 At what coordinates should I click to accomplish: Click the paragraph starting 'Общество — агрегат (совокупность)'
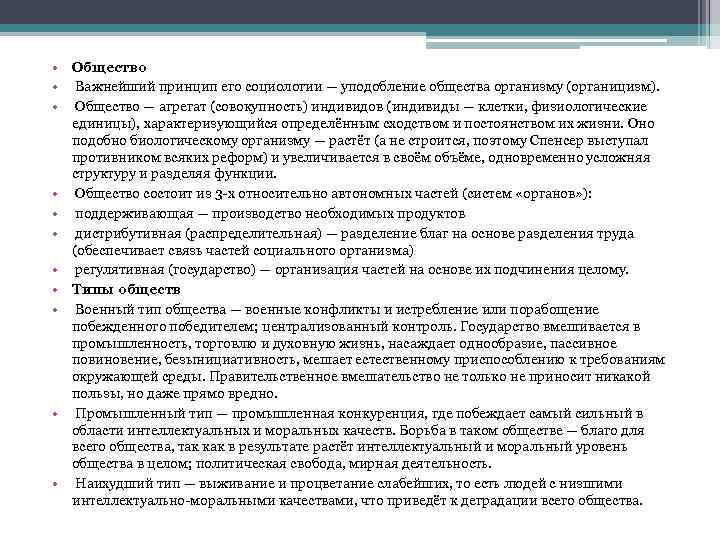[363, 140]
